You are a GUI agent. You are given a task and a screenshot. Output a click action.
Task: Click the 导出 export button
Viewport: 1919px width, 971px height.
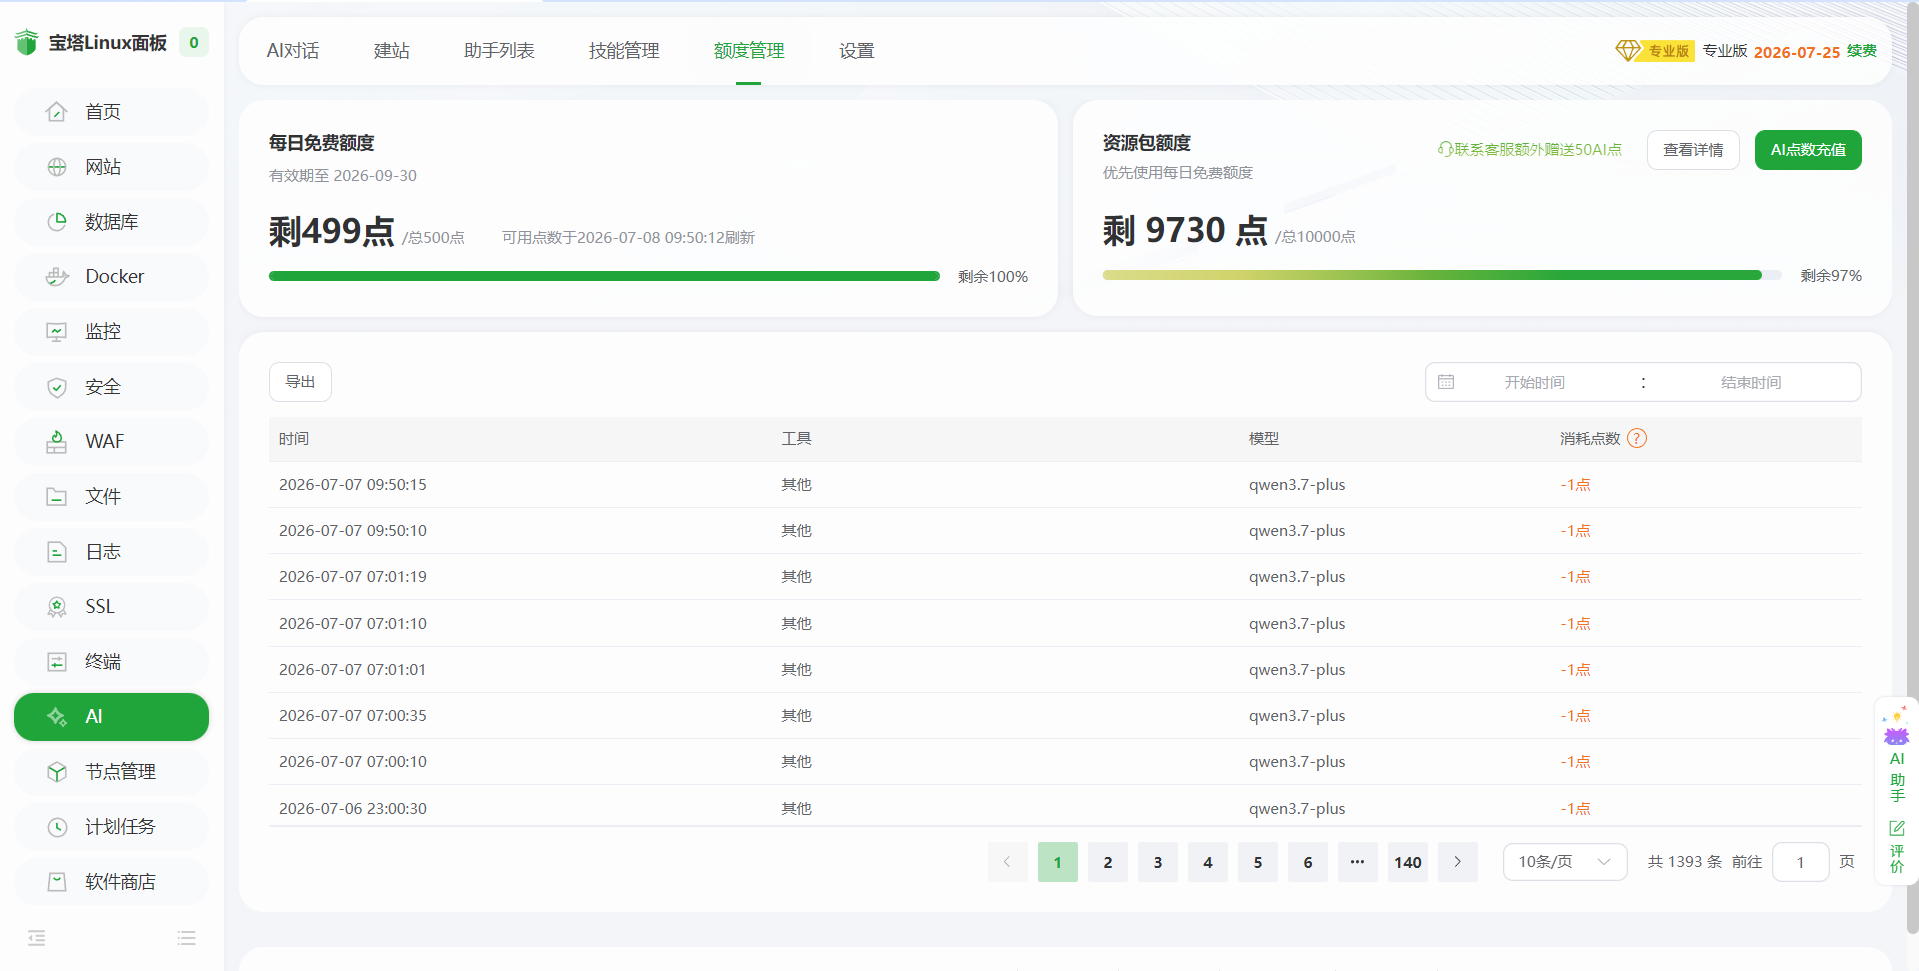pos(300,382)
